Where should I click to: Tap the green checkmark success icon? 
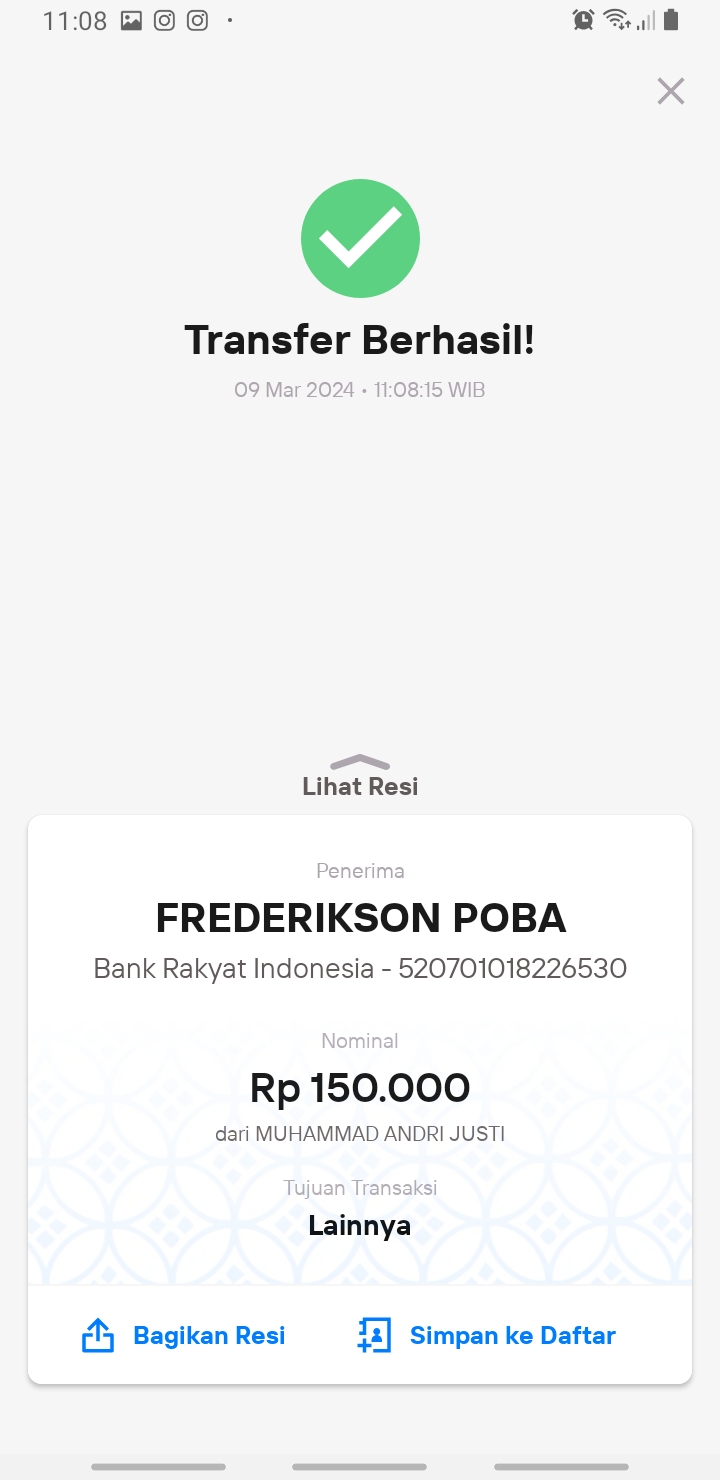(x=360, y=238)
